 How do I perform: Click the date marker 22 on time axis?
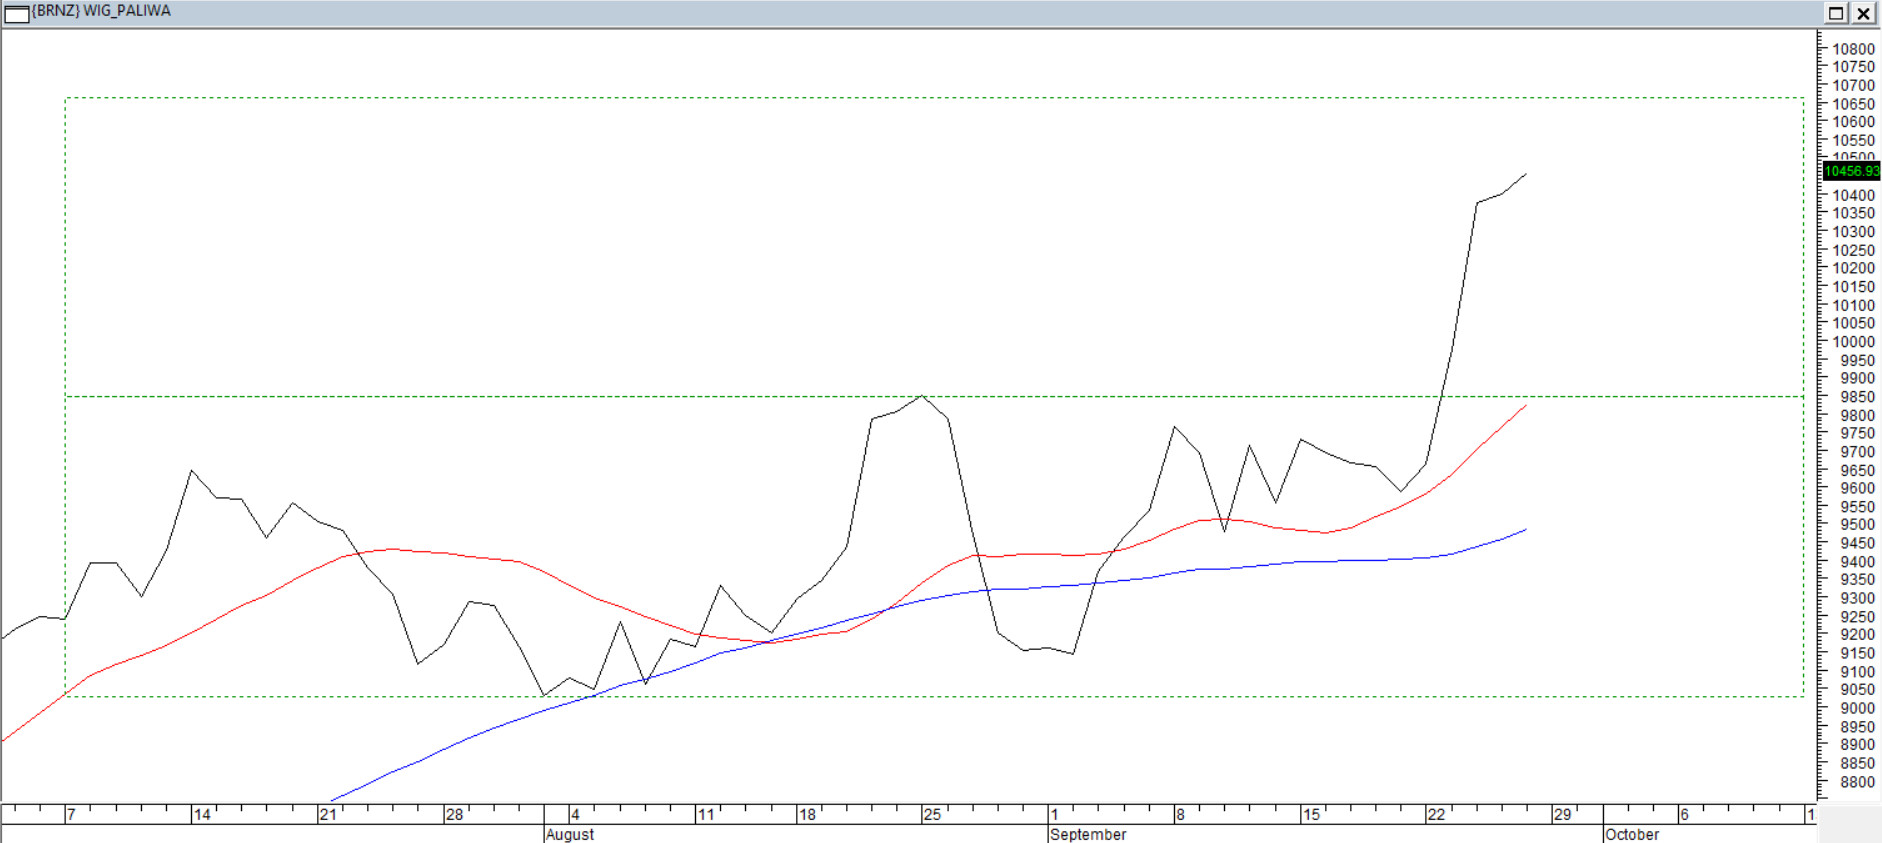click(x=1436, y=815)
